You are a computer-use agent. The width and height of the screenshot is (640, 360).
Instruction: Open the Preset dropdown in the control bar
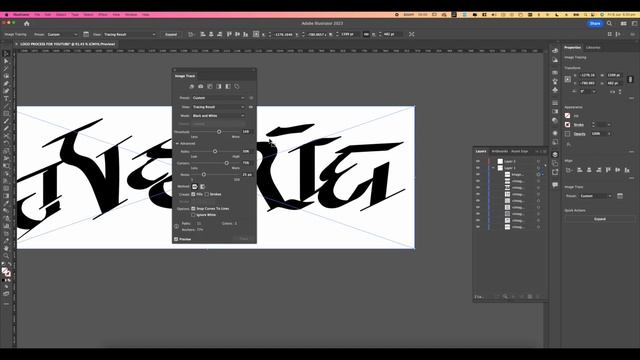(62, 34)
